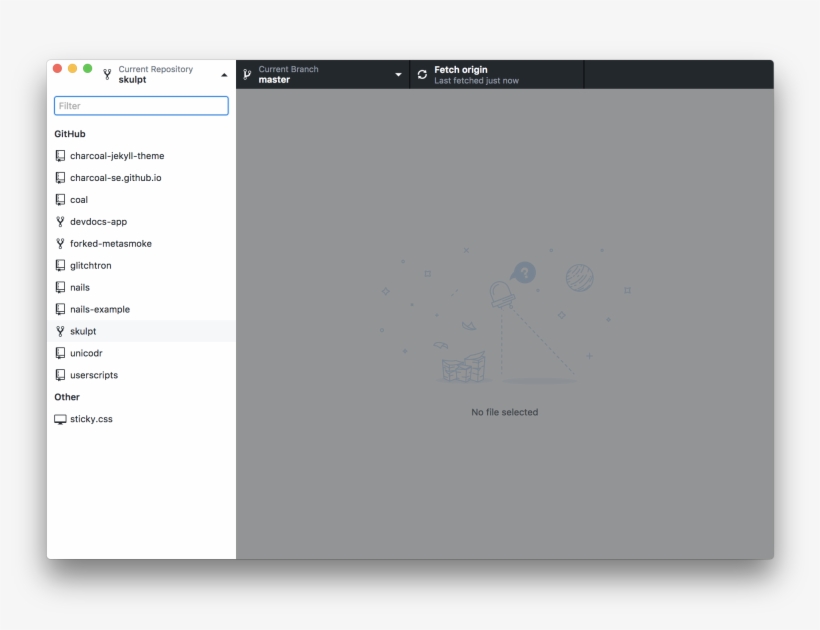Collapse the Current Repository dropdown arrow
The width and height of the screenshot is (820, 630).
(x=224, y=75)
